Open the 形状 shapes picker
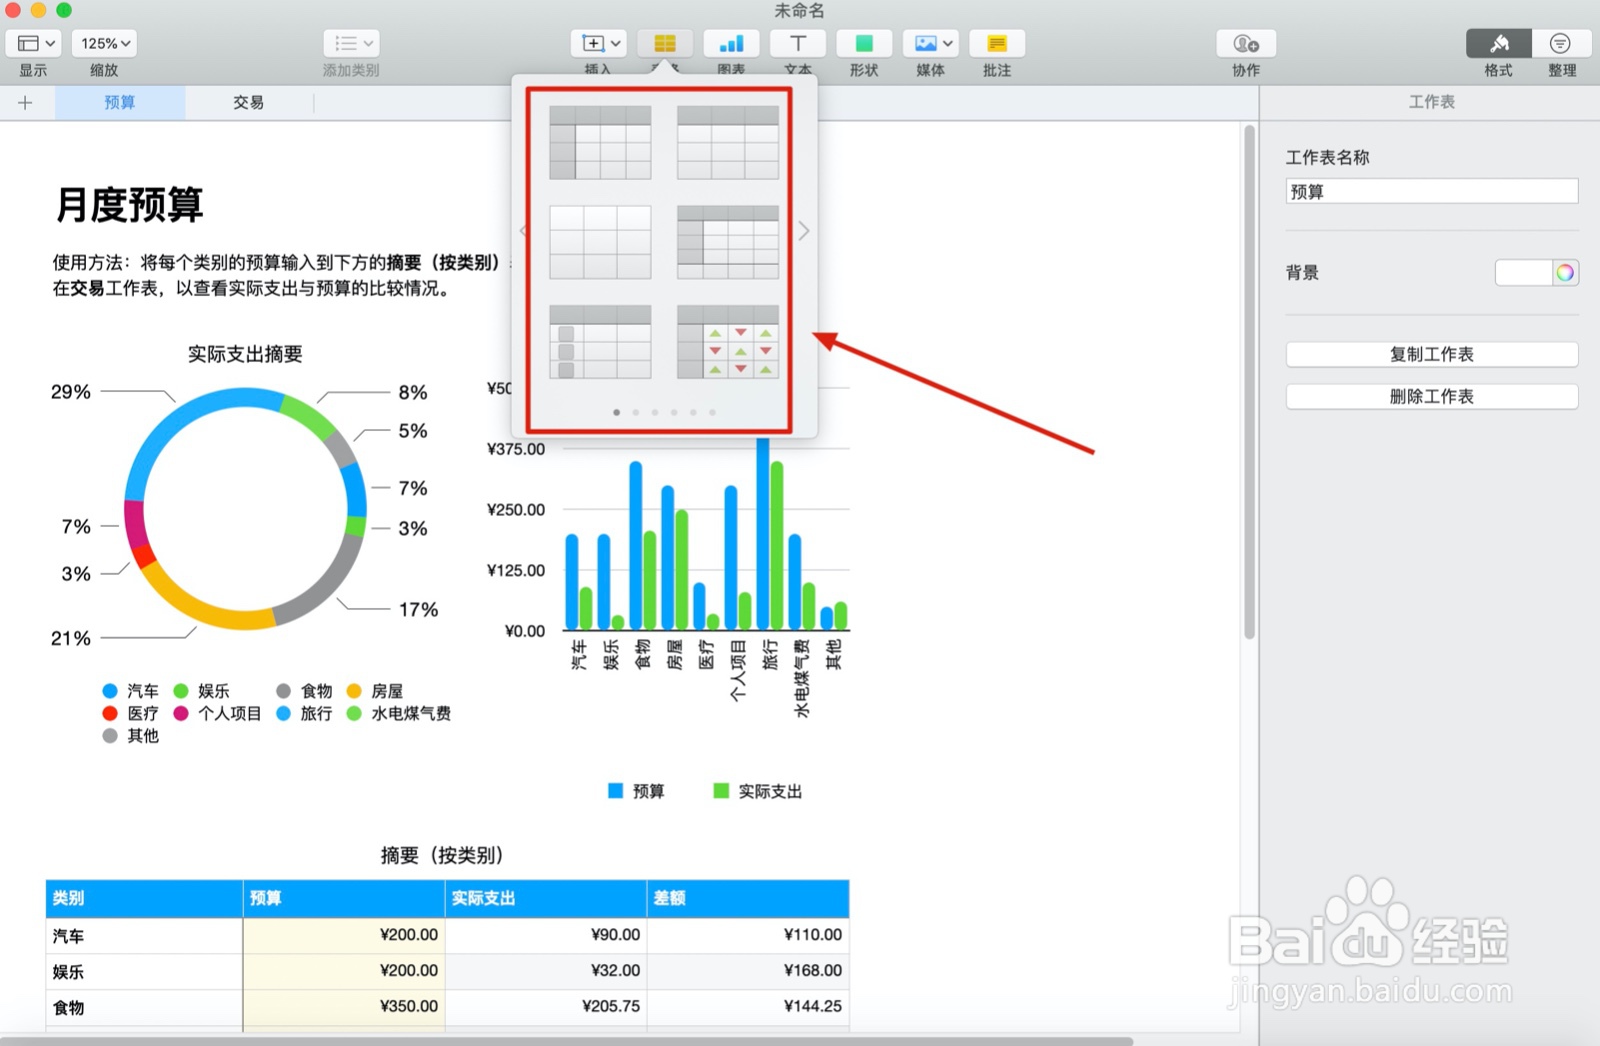 tap(863, 43)
